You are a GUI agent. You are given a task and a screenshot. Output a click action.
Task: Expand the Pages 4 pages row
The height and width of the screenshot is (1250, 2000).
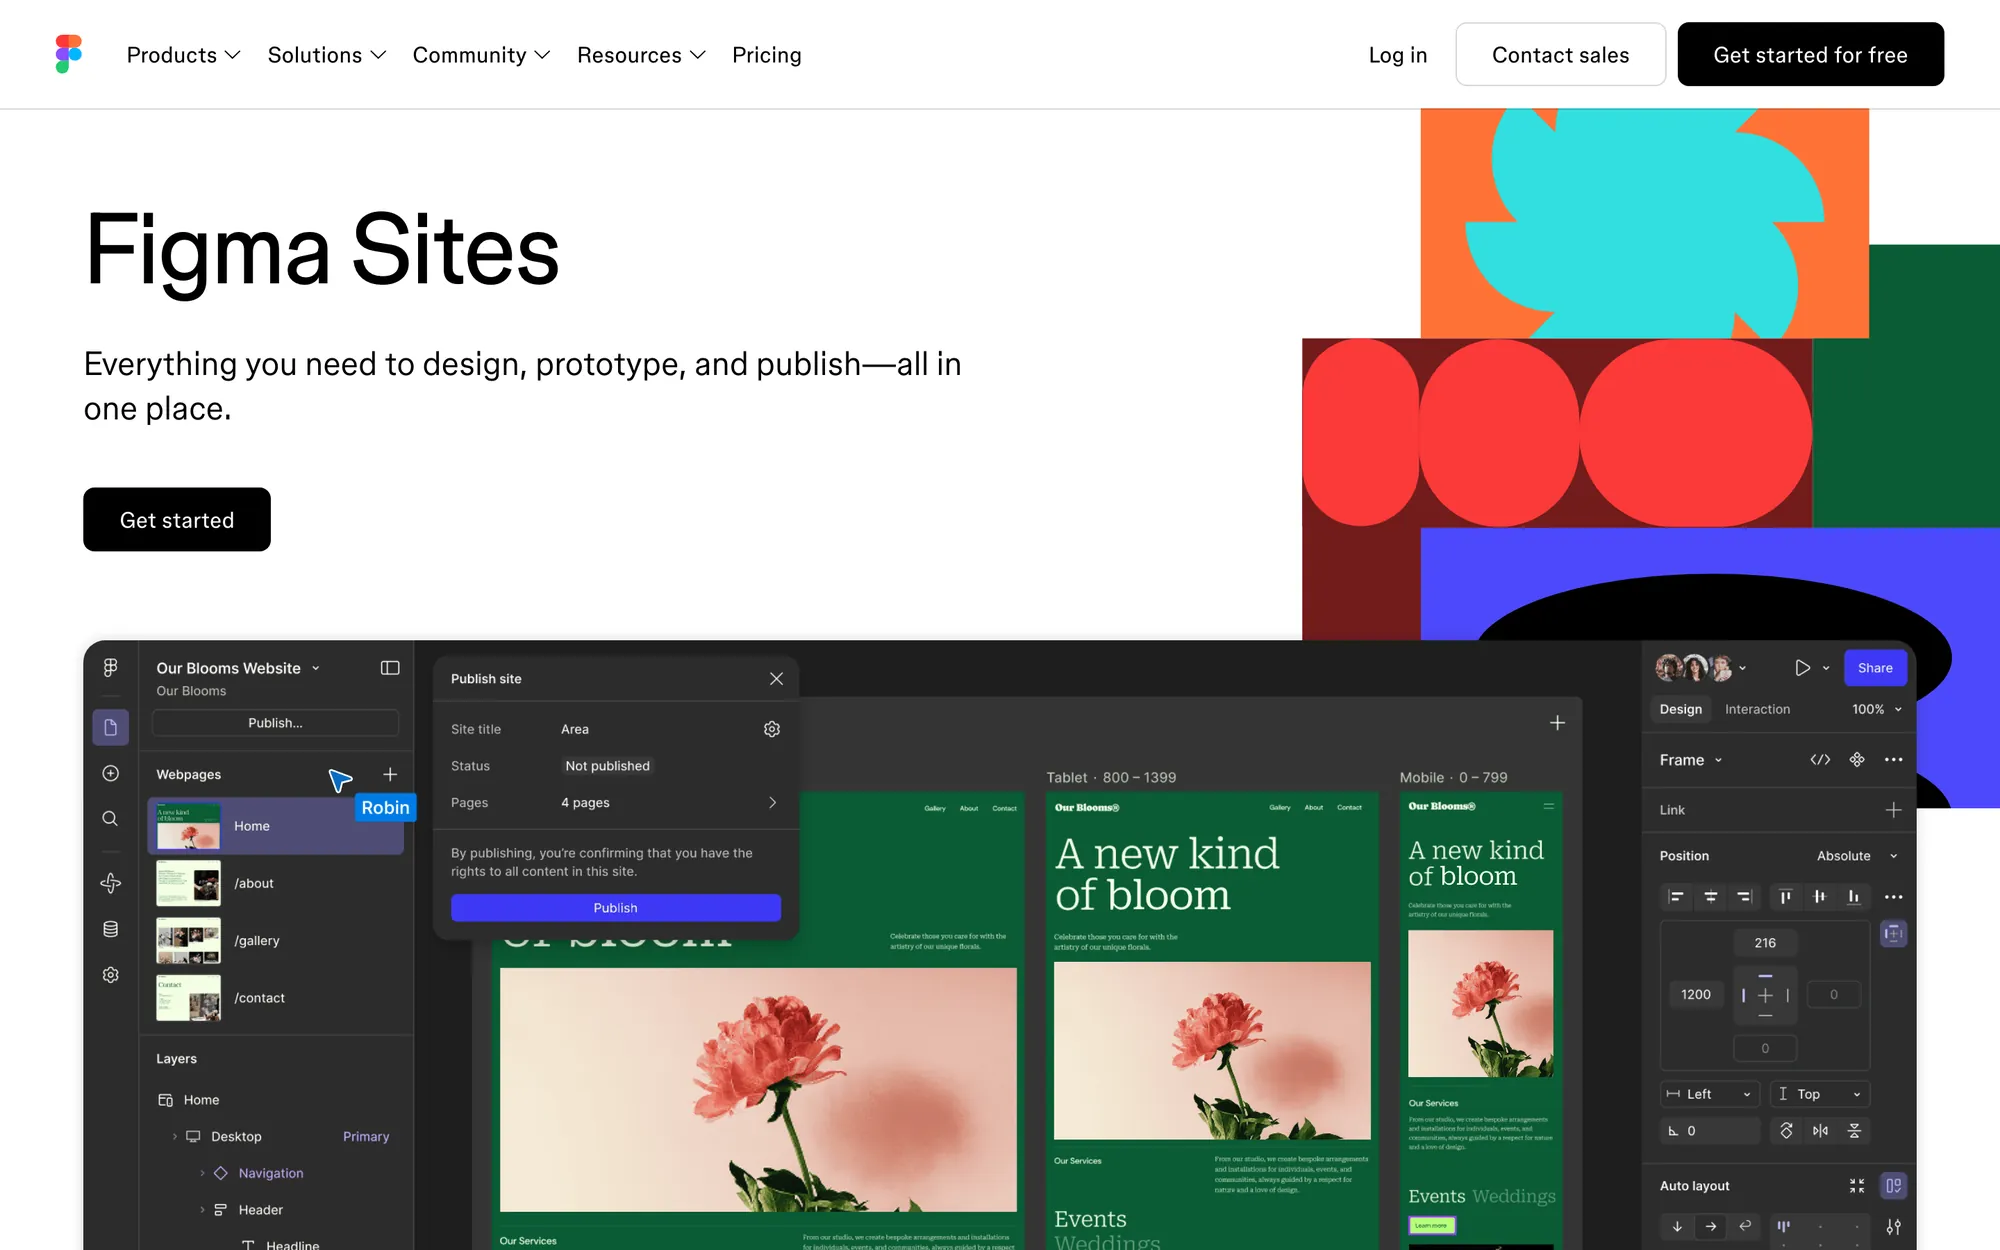615,803
